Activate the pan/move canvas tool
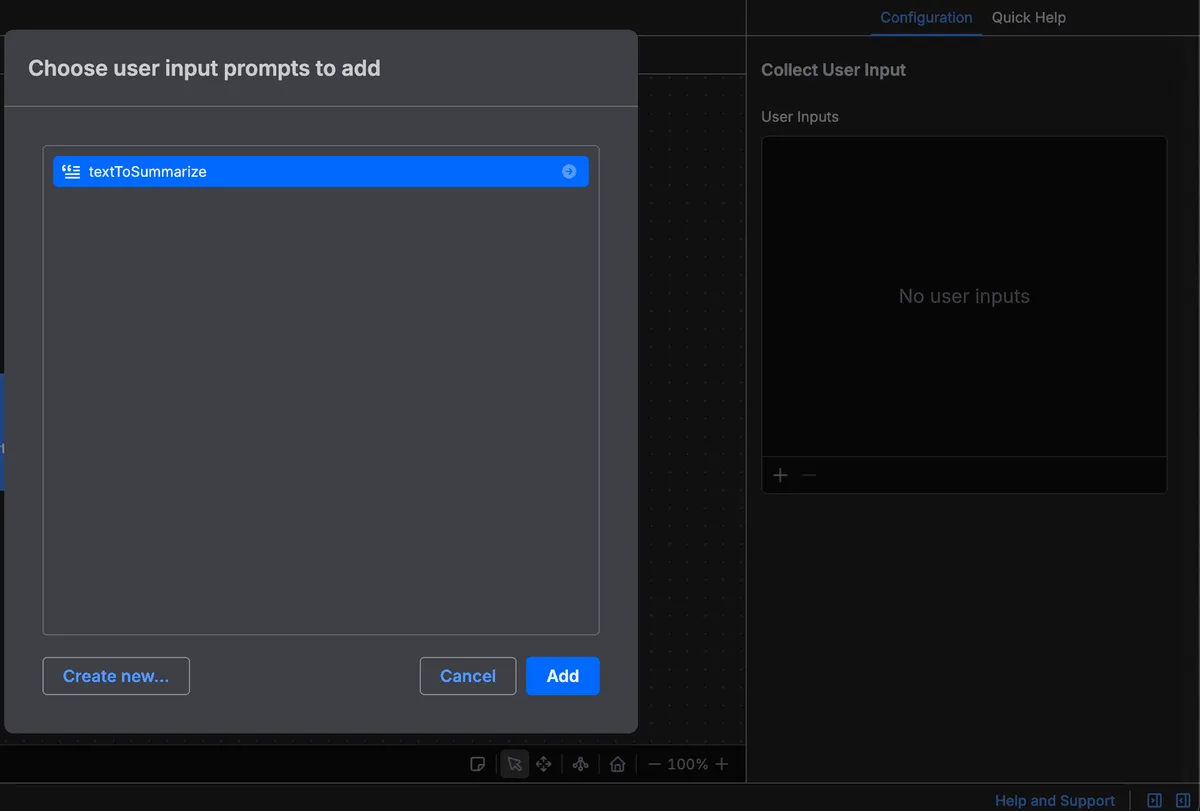The height and width of the screenshot is (811, 1200). pyautogui.click(x=544, y=764)
